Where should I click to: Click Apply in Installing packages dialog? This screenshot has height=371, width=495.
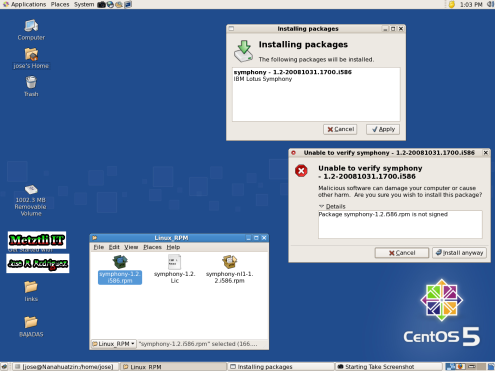383,129
